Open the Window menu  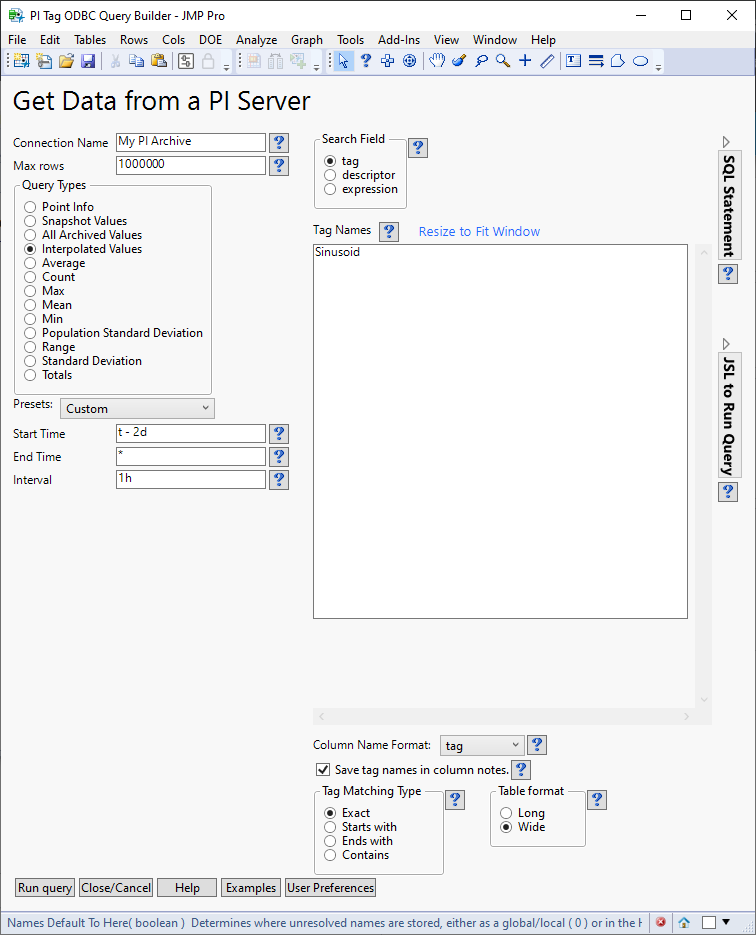coord(495,39)
